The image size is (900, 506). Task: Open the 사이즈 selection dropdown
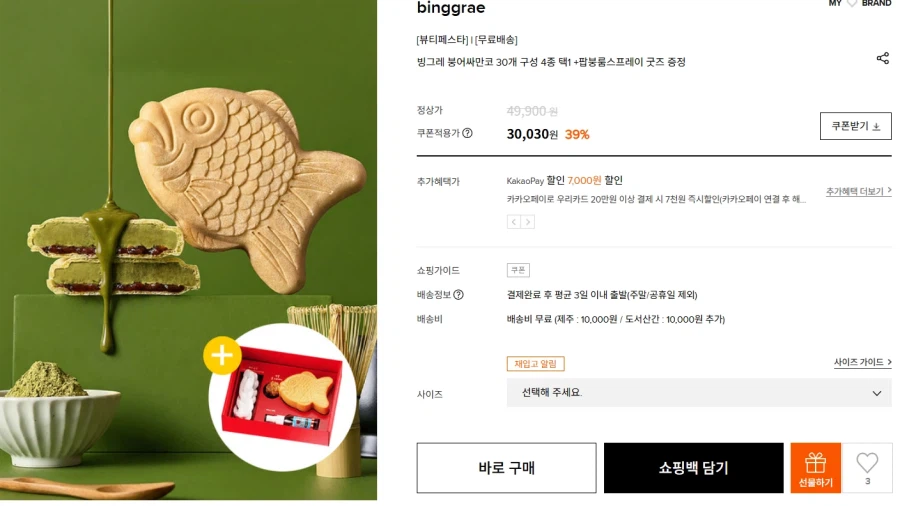(699, 393)
